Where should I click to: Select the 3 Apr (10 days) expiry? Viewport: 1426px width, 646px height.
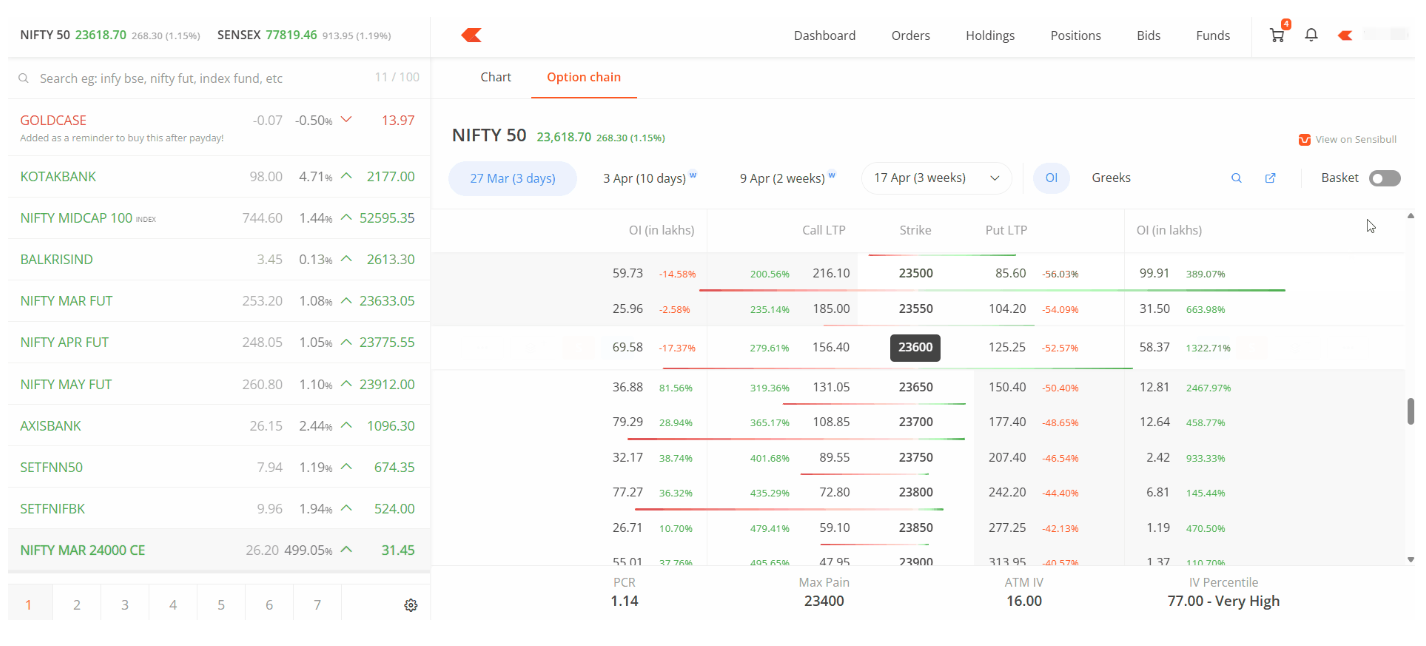[x=650, y=178]
